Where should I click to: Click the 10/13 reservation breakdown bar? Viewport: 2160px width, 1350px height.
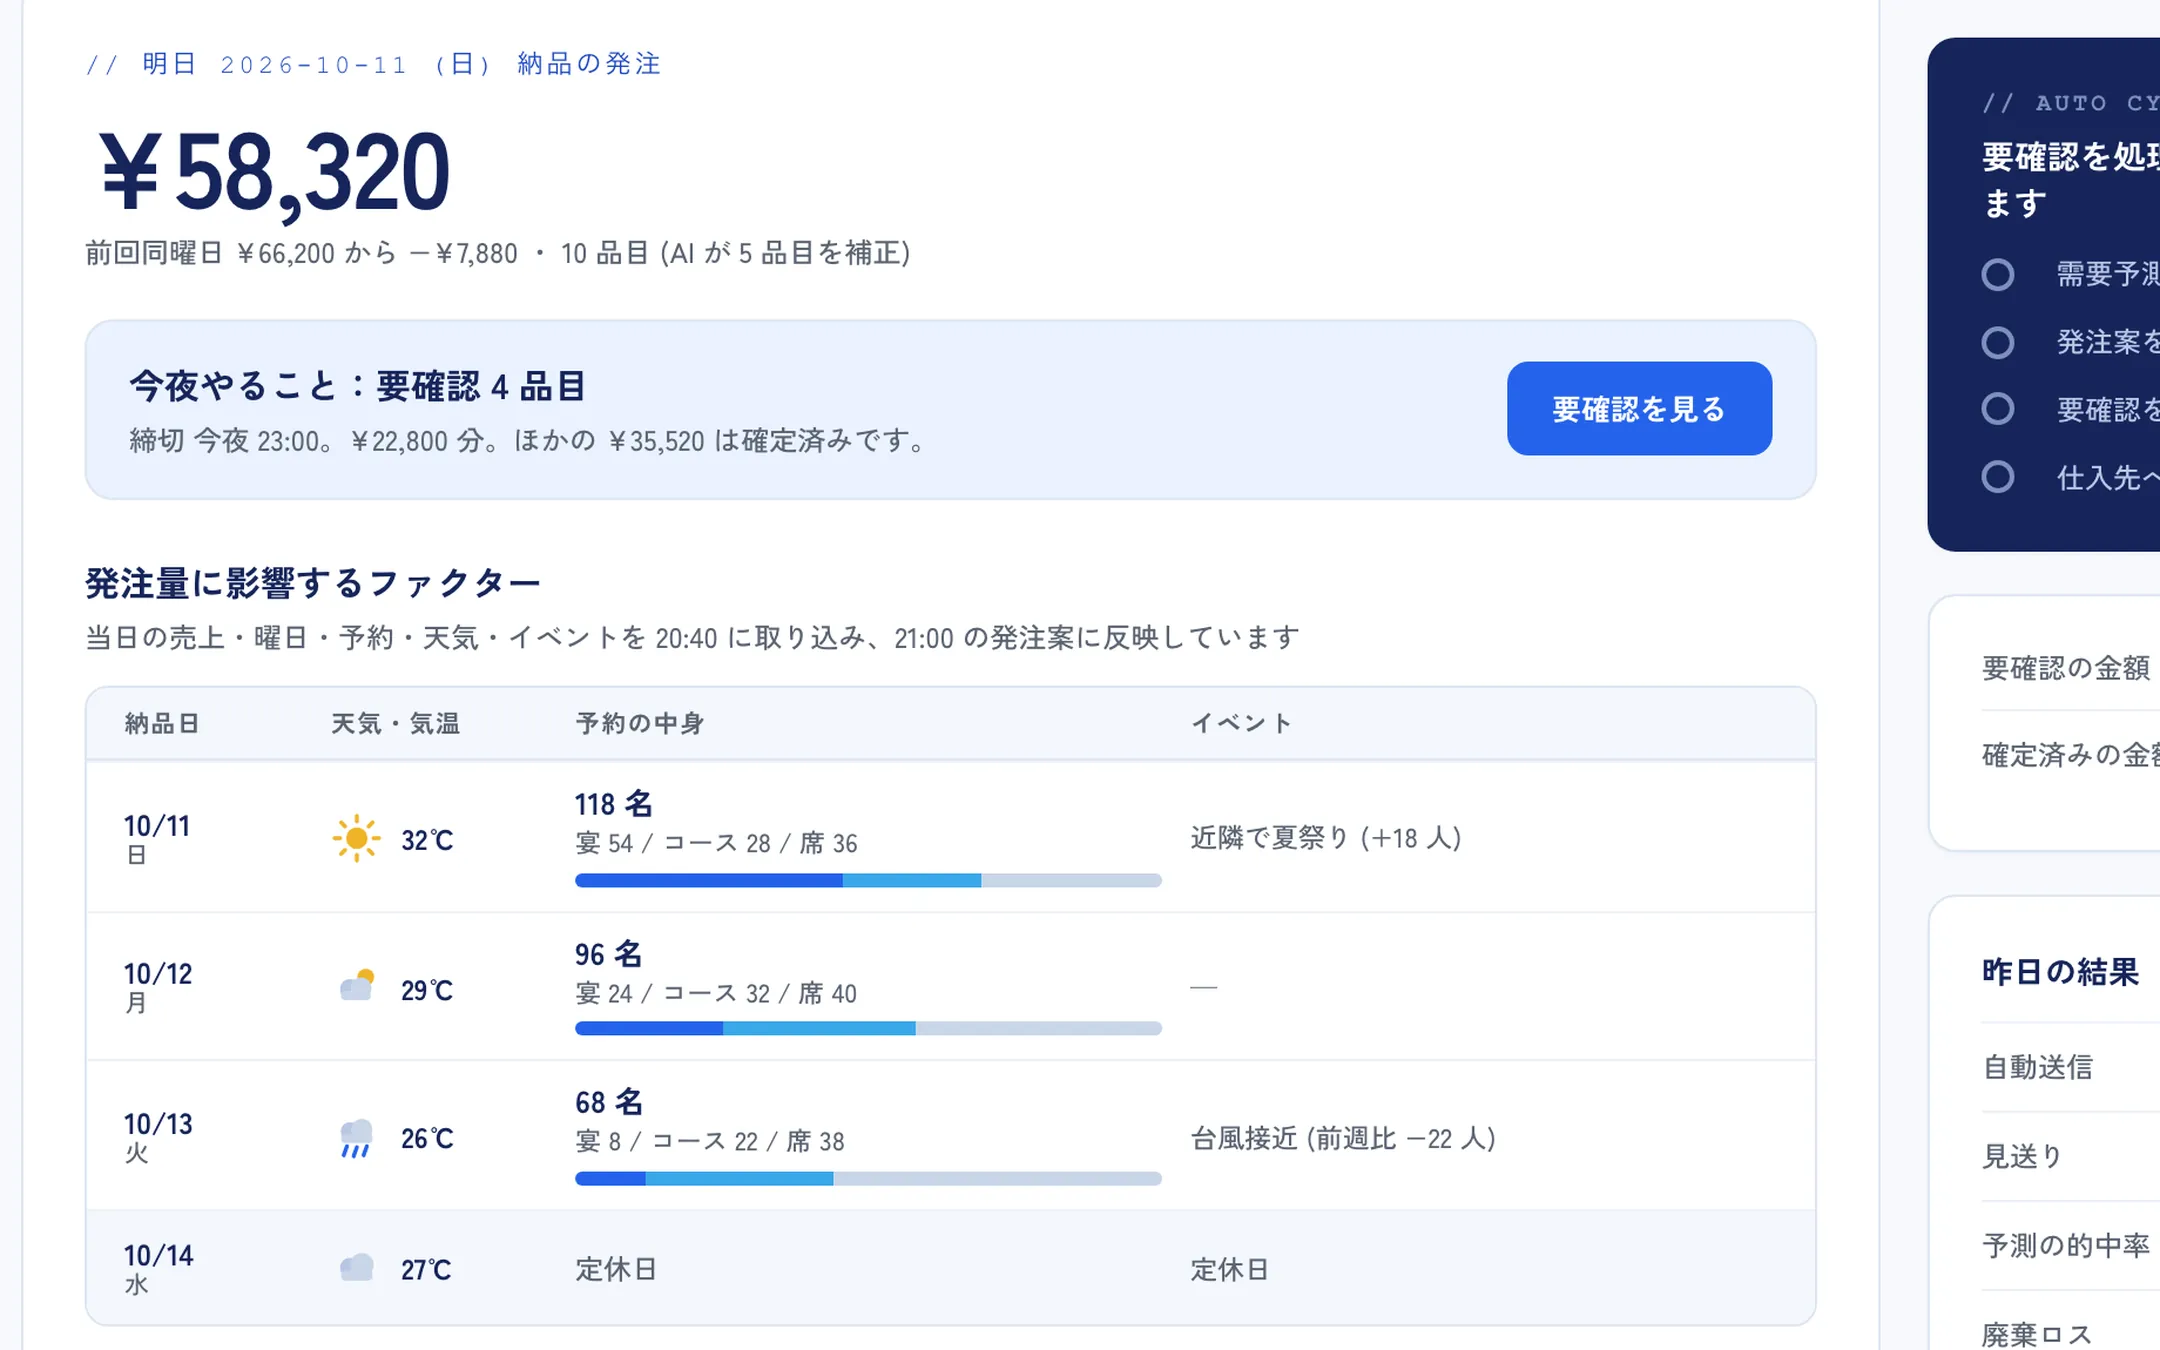[868, 1178]
